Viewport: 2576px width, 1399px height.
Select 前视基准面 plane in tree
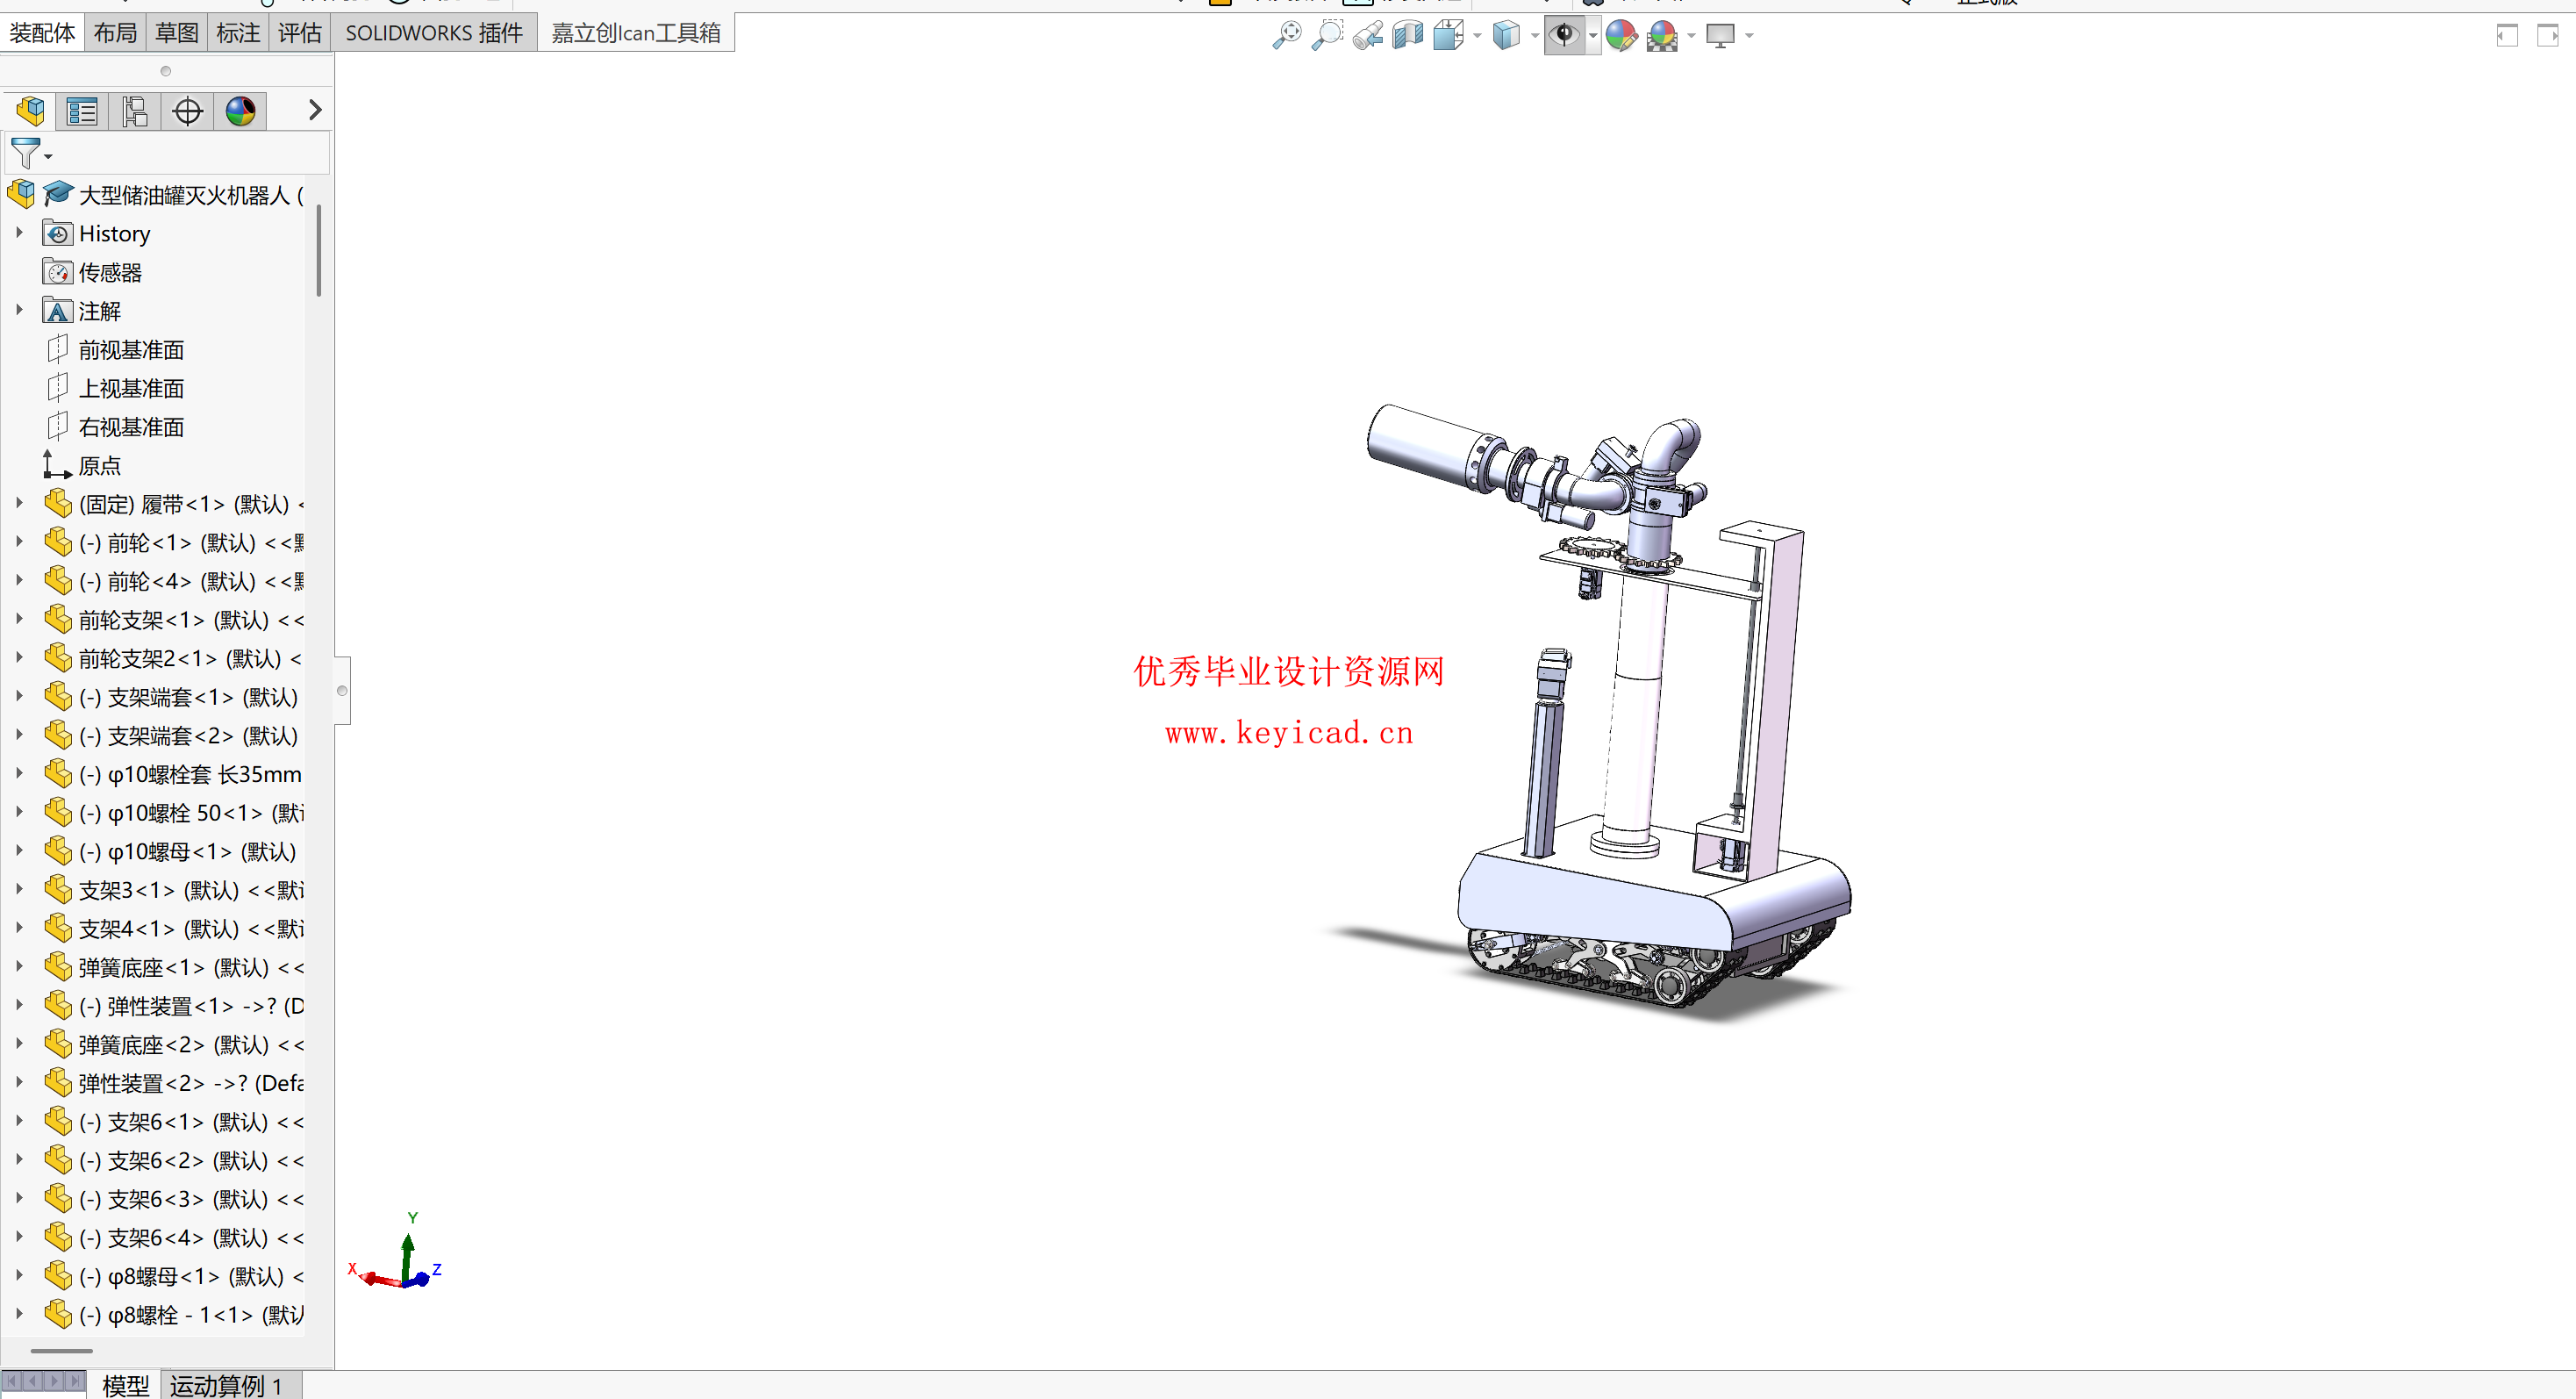pos(131,350)
